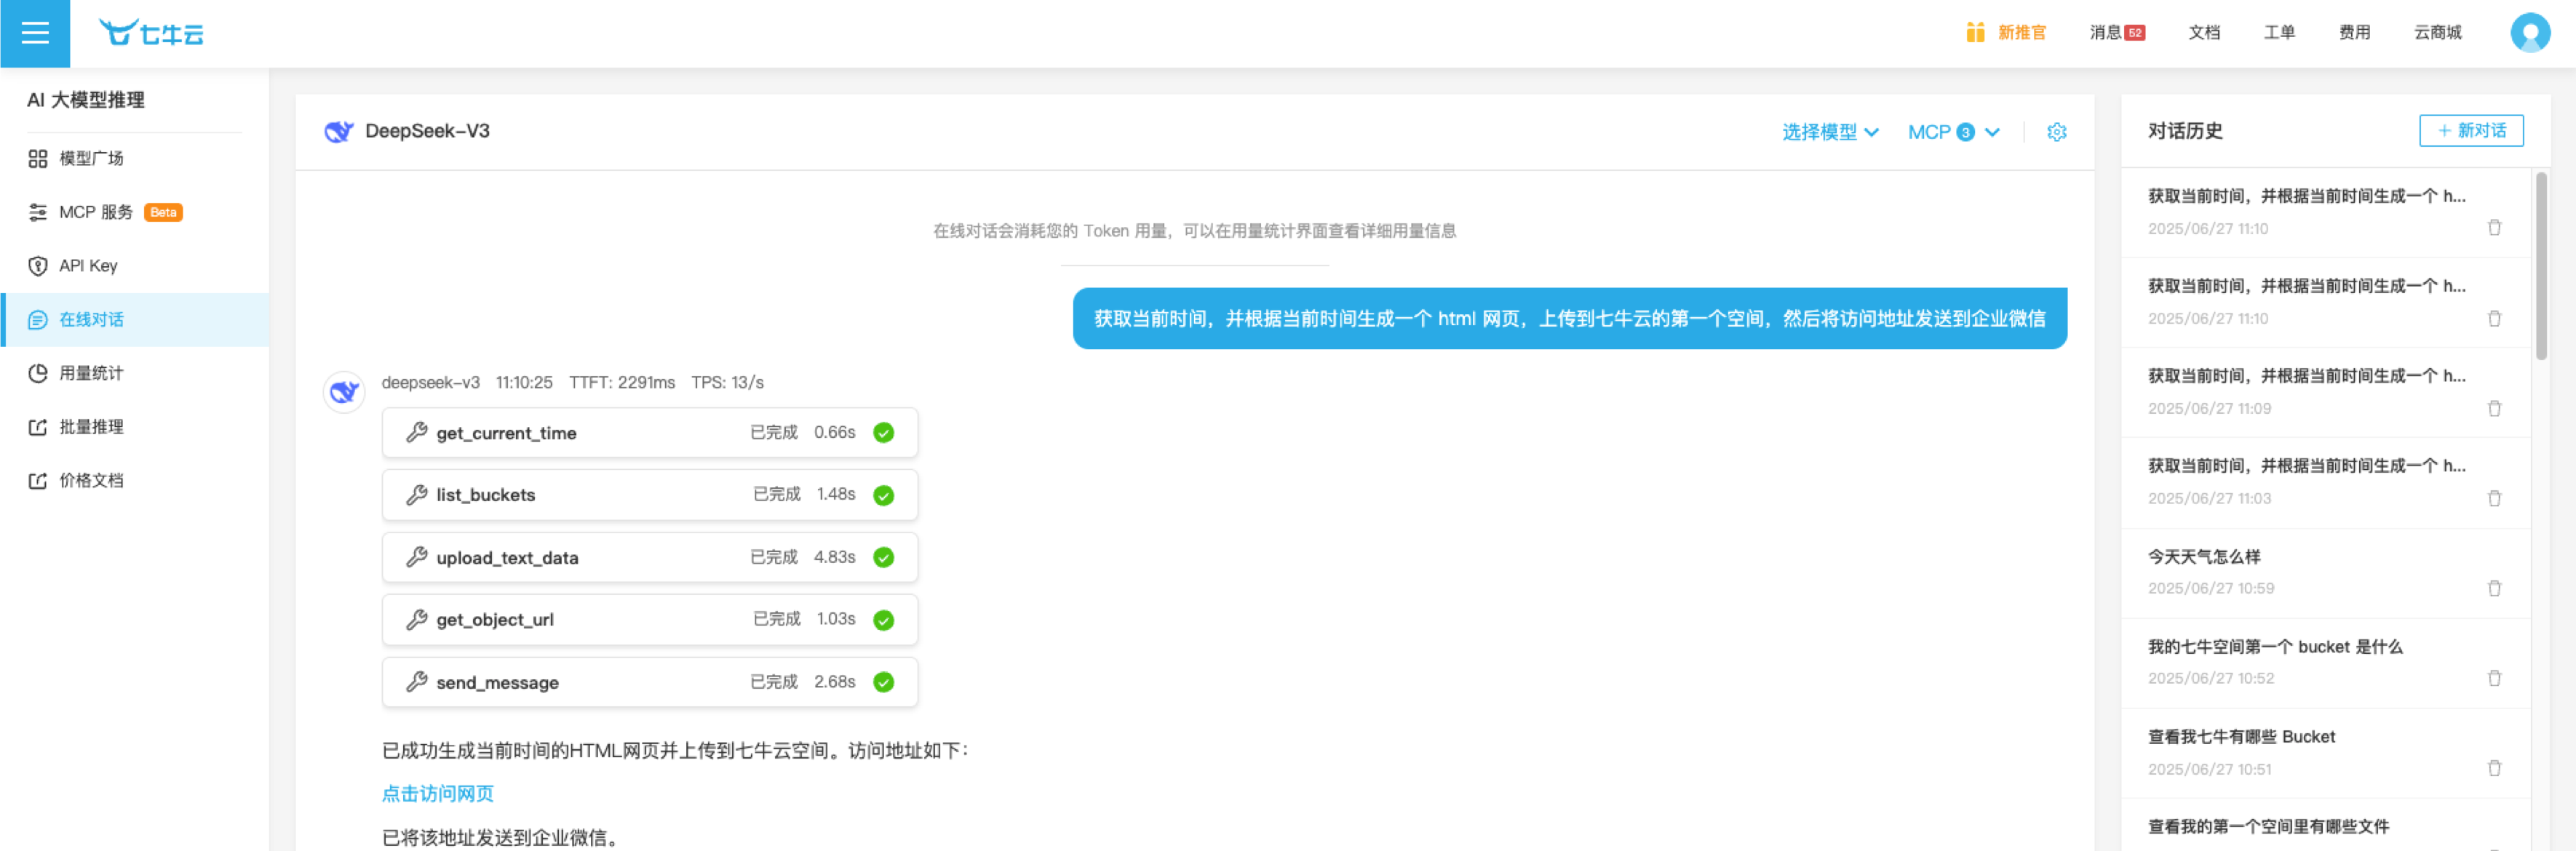Expand the MCP services dropdown
The image size is (2576, 851).
(x=1953, y=132)
